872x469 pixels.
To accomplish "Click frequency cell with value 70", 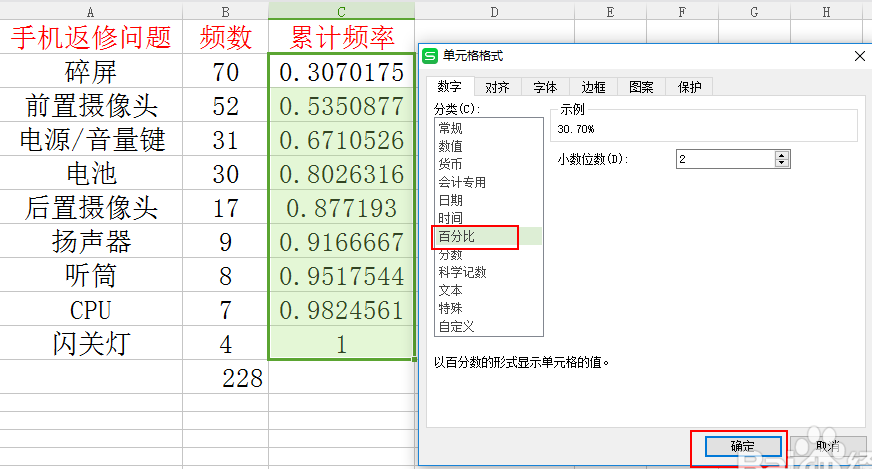I will point(225,72).
